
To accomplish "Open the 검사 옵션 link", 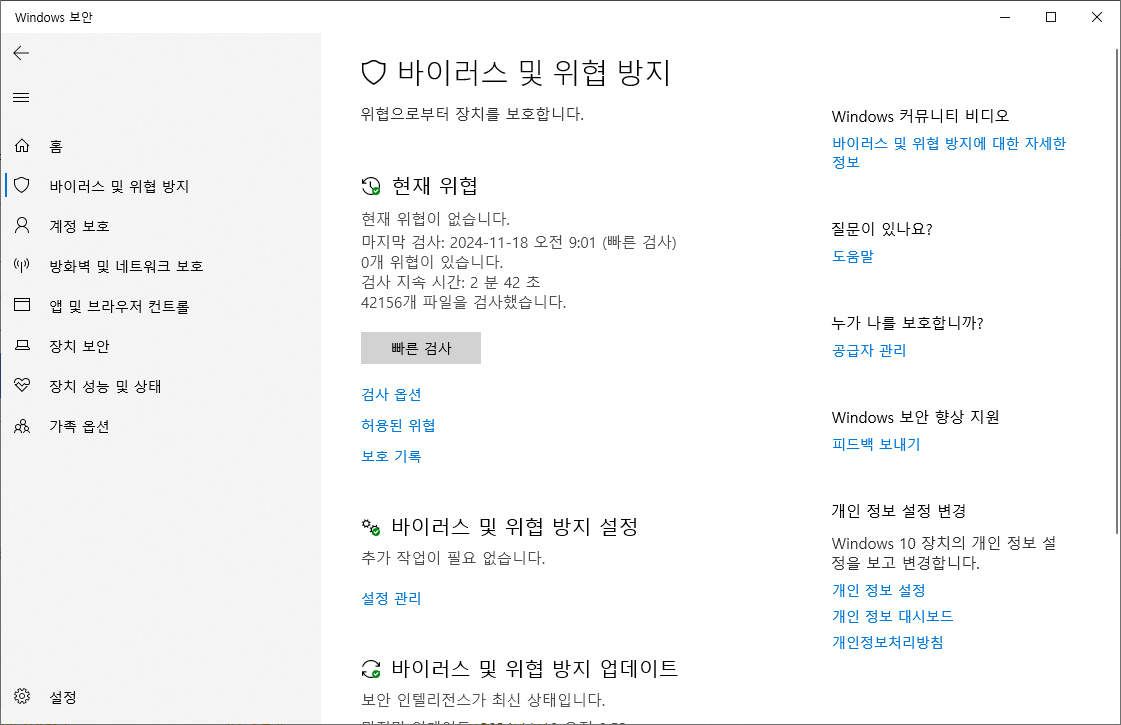I will point(391,394).
